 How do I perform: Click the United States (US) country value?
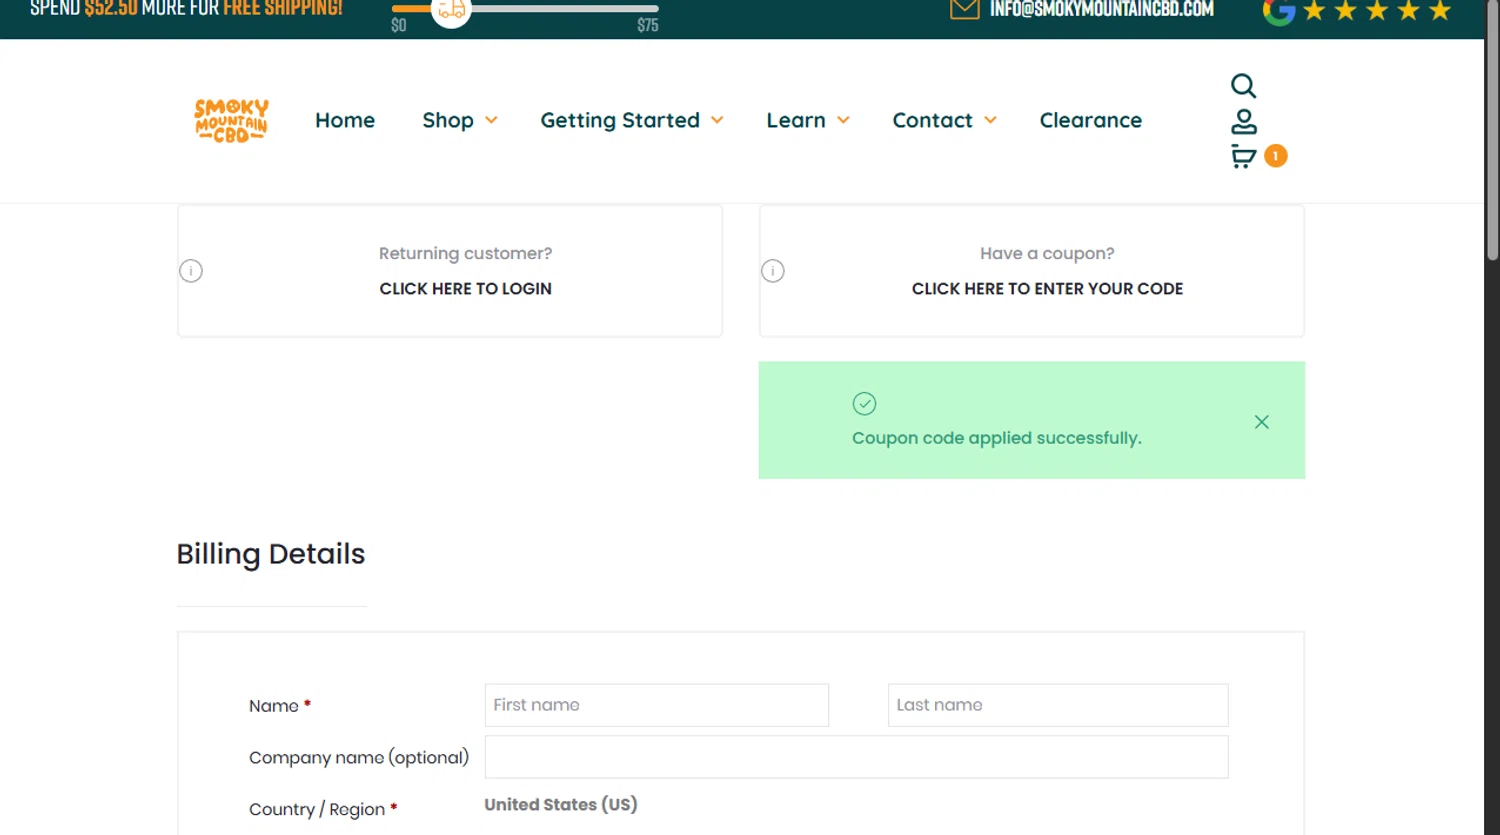coord(561,805)
